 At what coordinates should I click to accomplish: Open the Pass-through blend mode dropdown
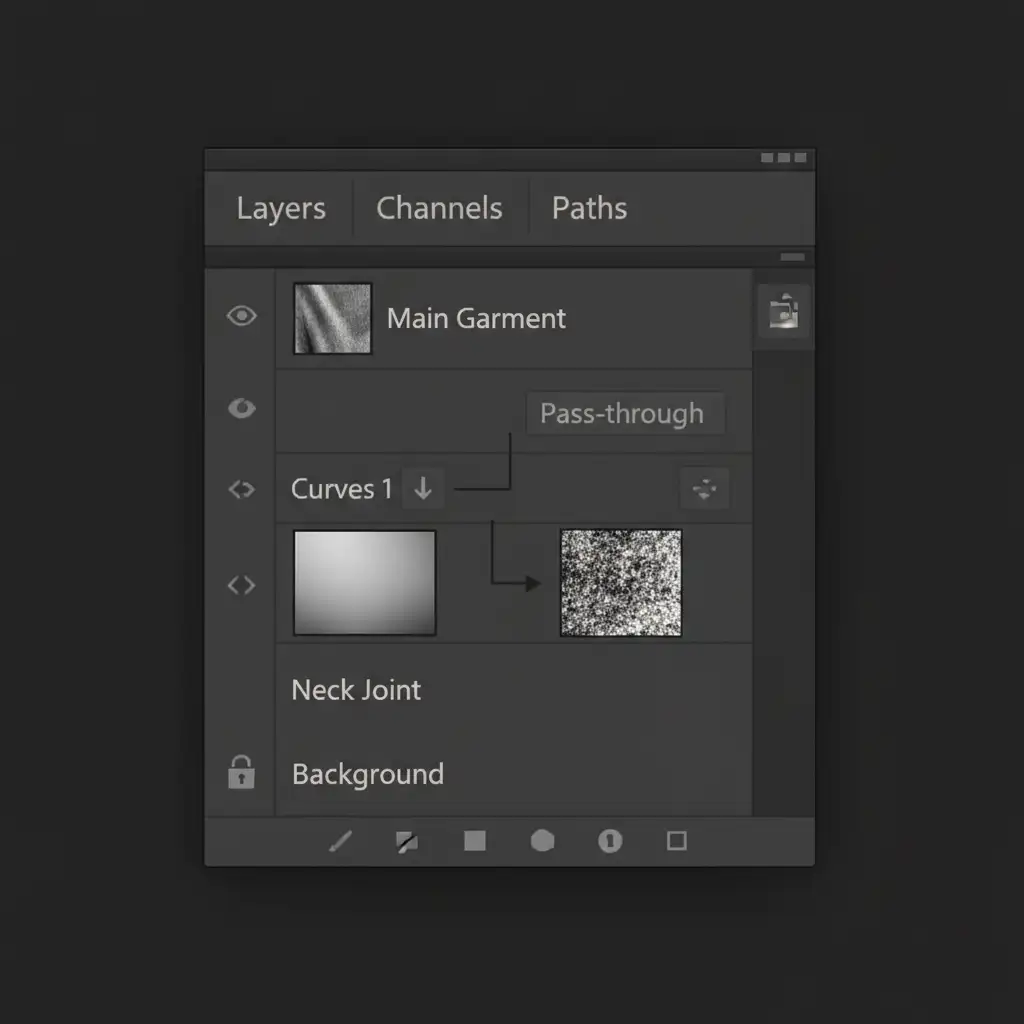point(624,413)
